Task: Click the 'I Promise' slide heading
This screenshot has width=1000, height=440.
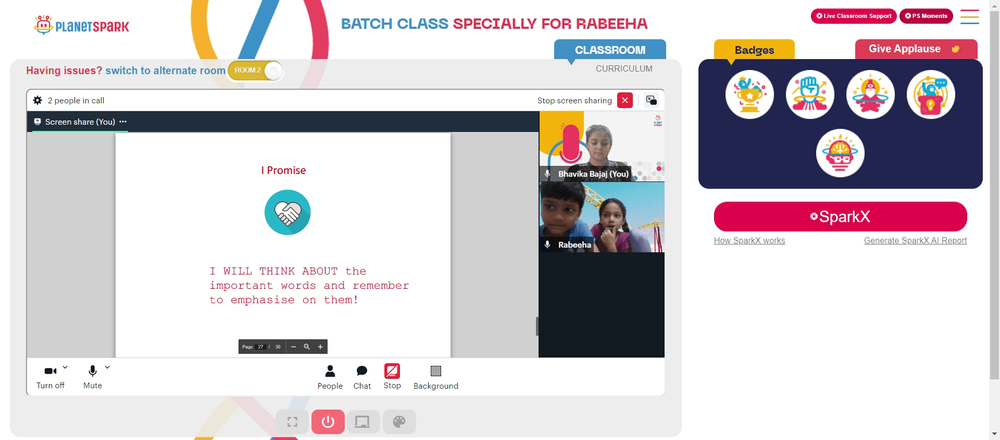Action: coord(283,170)
